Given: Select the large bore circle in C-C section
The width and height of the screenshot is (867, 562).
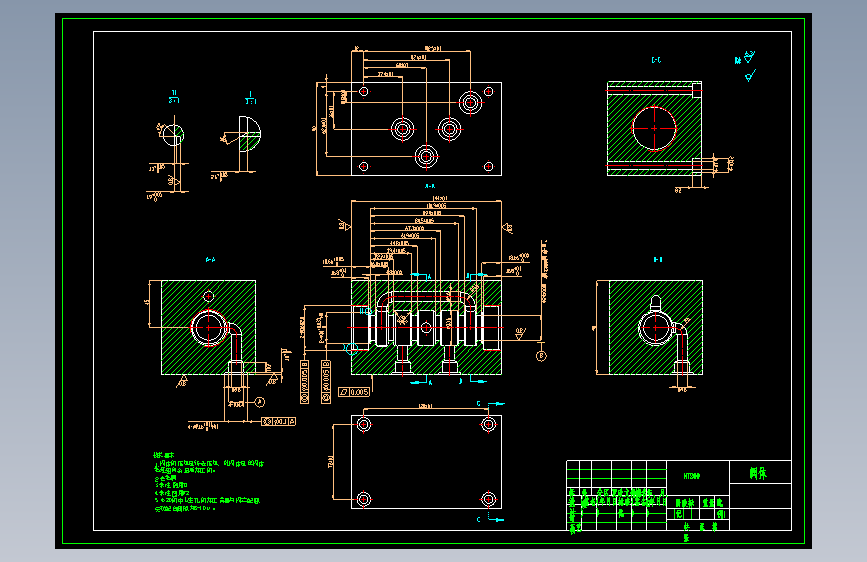Looking at the screenshot, I should point(654,128).
